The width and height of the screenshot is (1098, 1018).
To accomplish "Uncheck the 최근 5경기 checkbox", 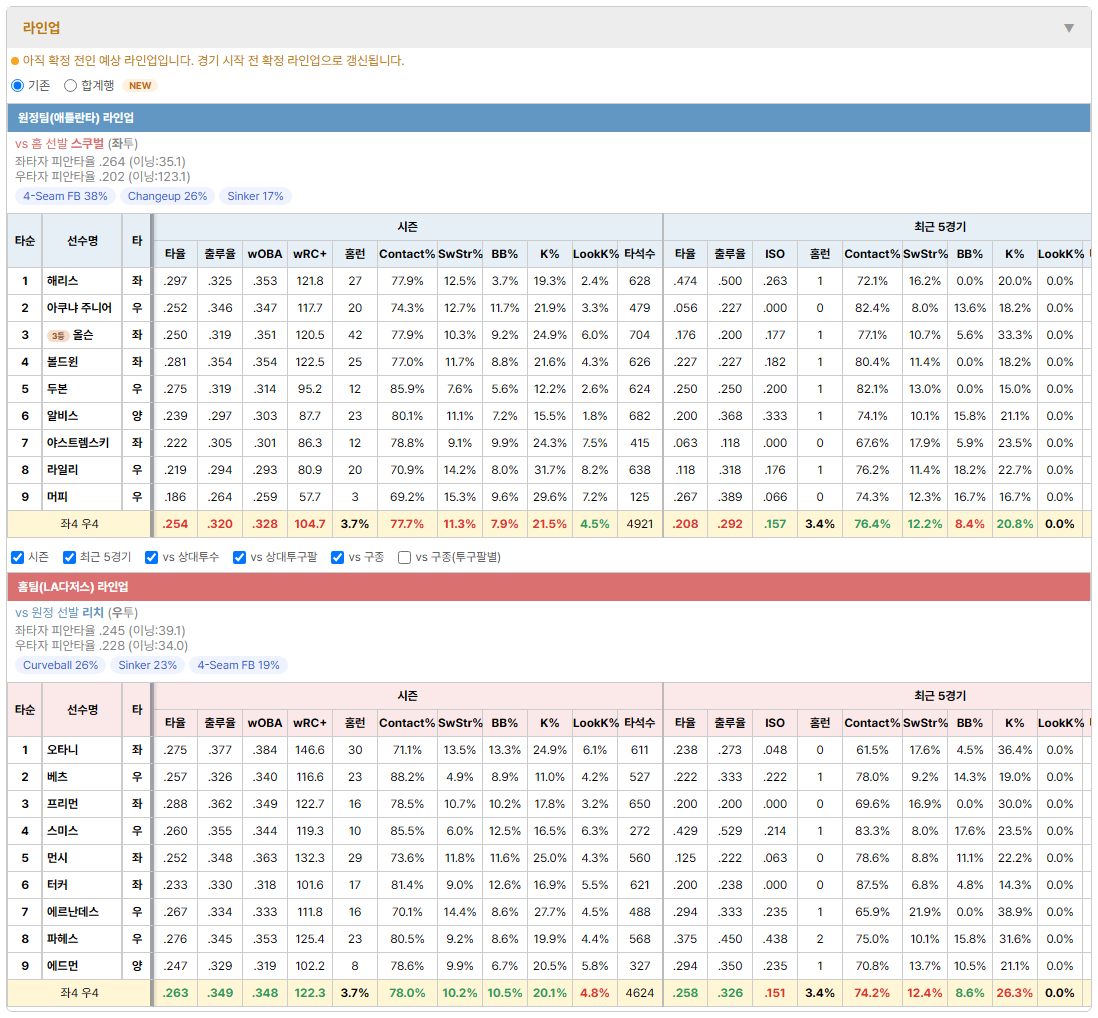I will 69,557.
